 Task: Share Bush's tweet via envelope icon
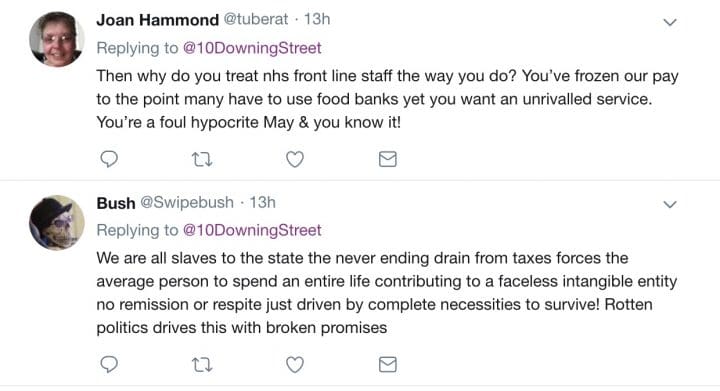[x=388, y=364]
